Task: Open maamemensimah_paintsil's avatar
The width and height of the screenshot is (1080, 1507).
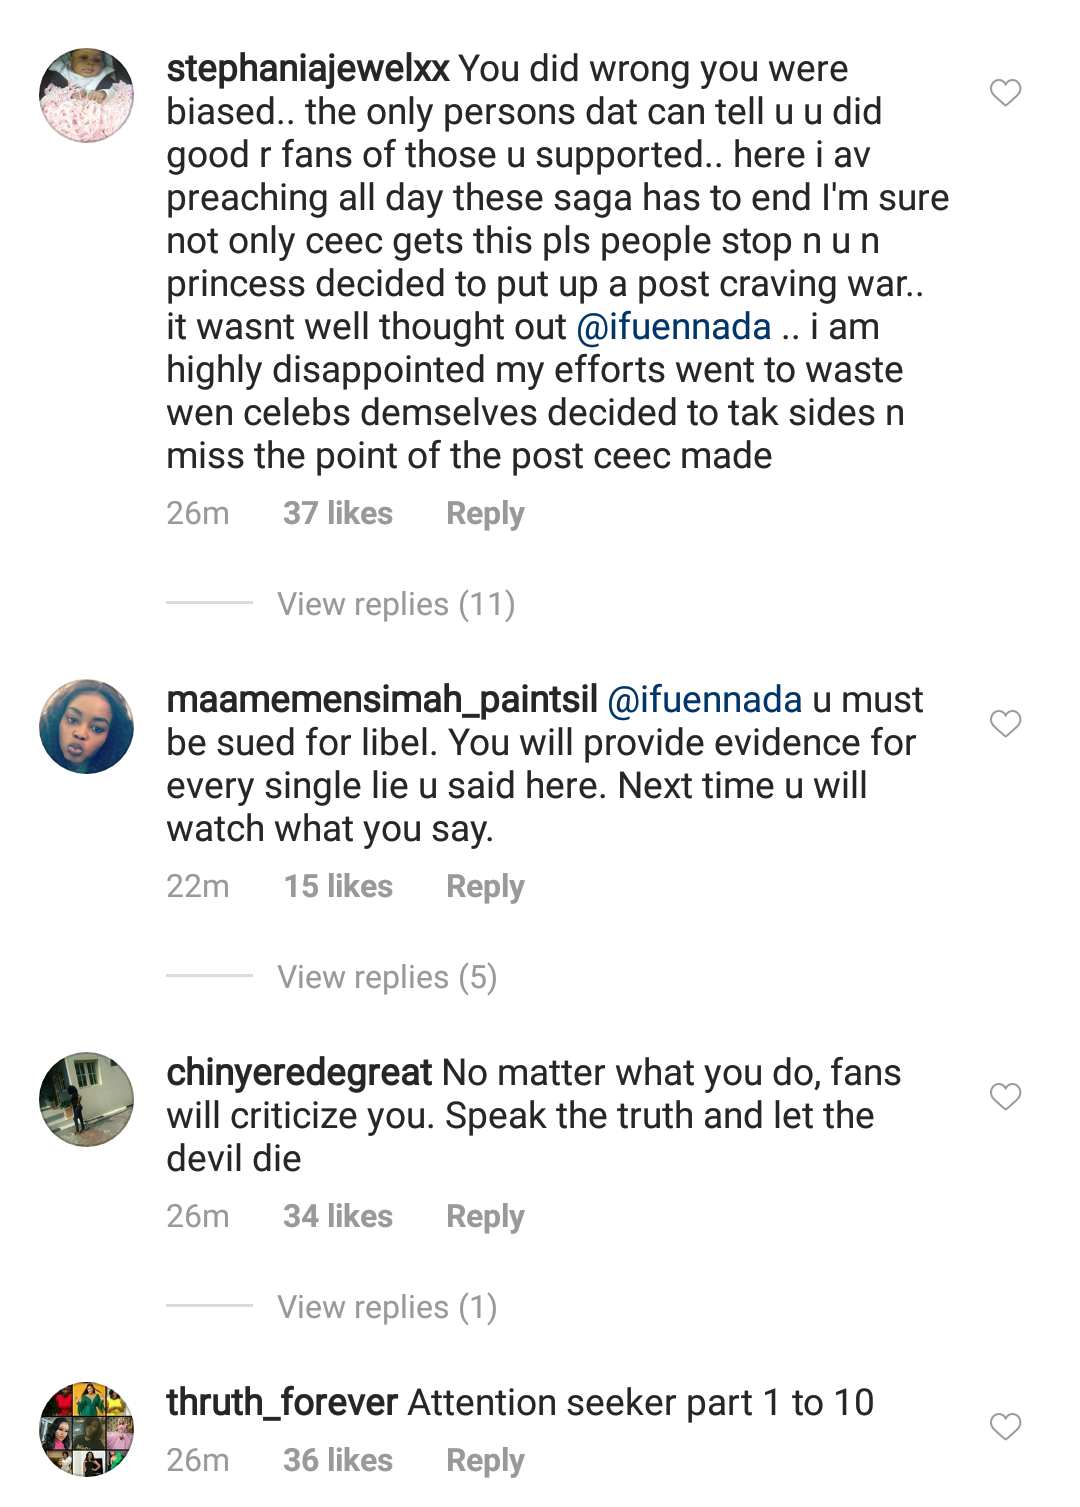Action: [87, 727]
